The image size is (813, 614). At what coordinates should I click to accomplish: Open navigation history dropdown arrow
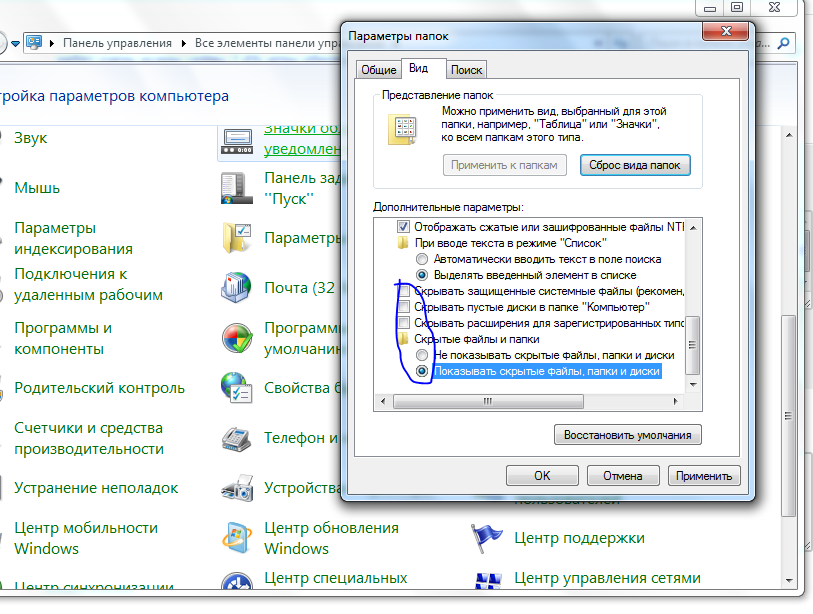16,44
